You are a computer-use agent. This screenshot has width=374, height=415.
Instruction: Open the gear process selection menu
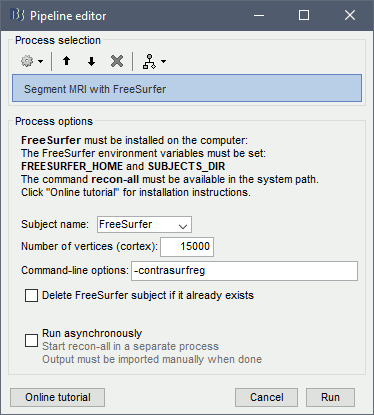coord(32,61)
